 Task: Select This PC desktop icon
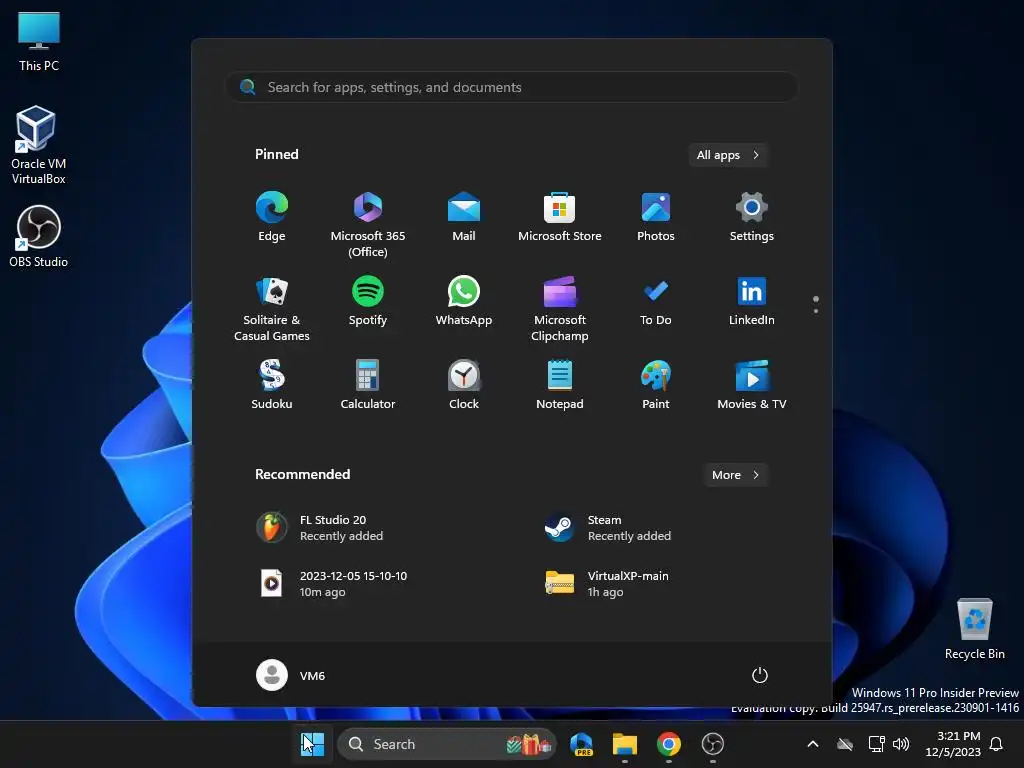[39, 41]
